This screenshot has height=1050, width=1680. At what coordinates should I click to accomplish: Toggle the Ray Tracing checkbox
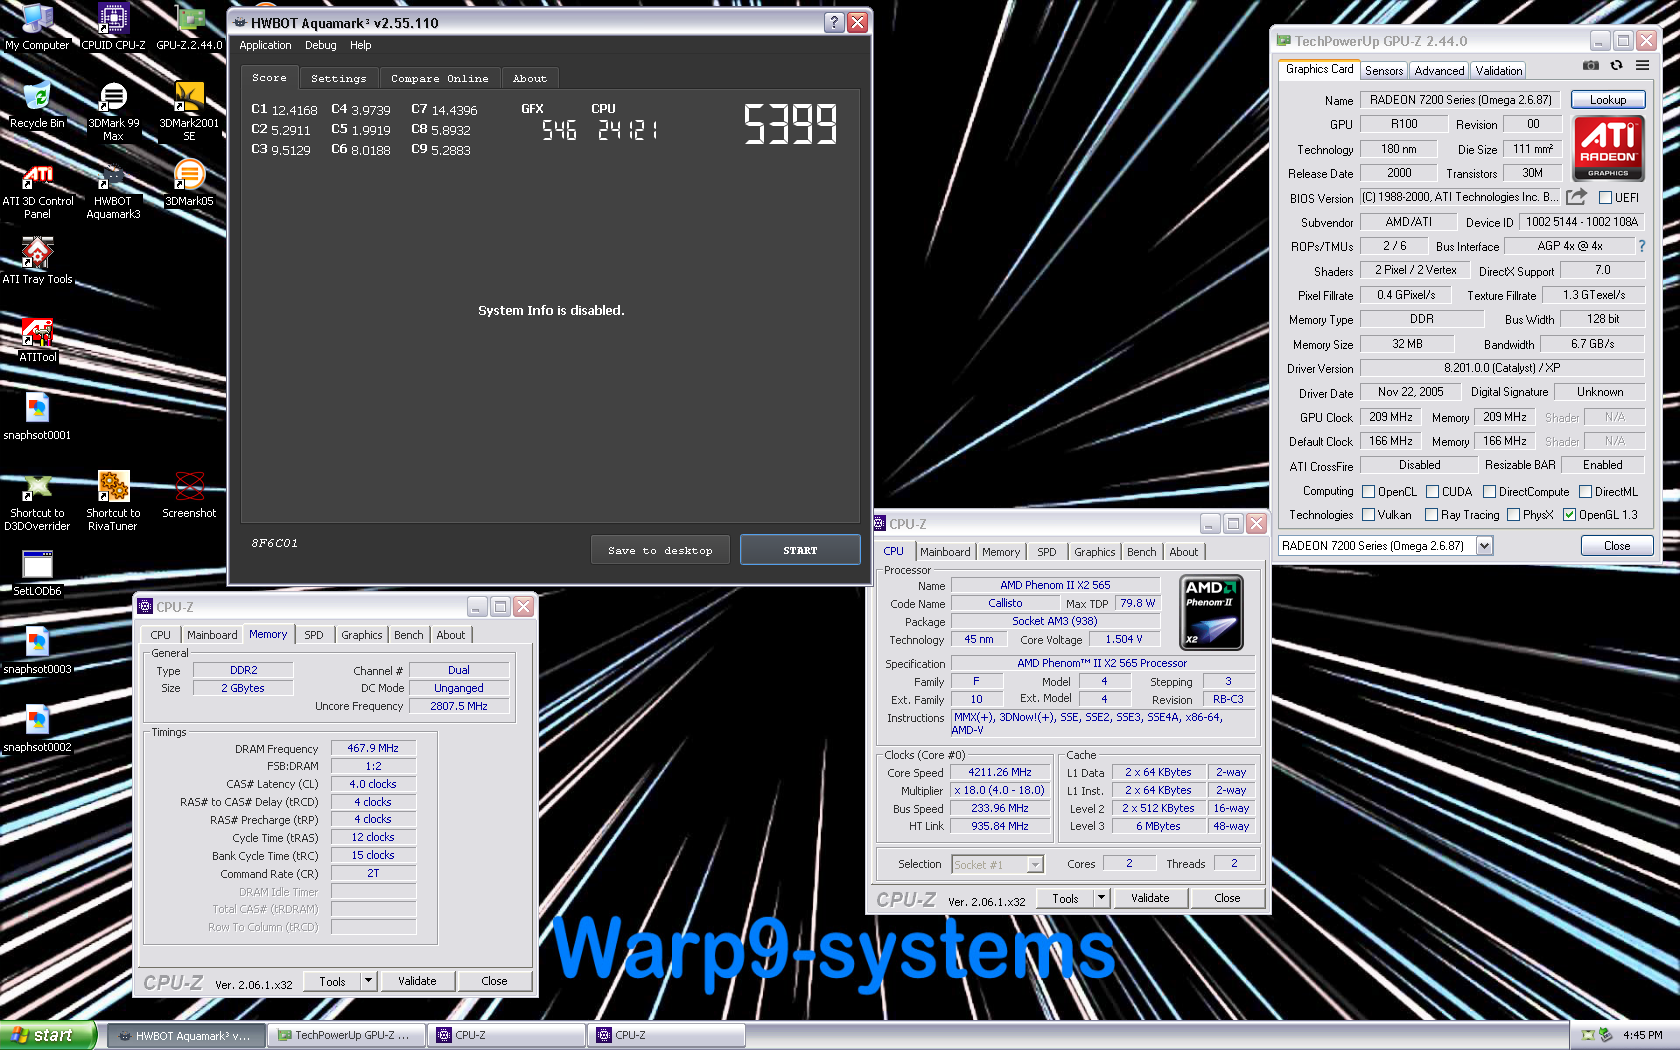1431,515
